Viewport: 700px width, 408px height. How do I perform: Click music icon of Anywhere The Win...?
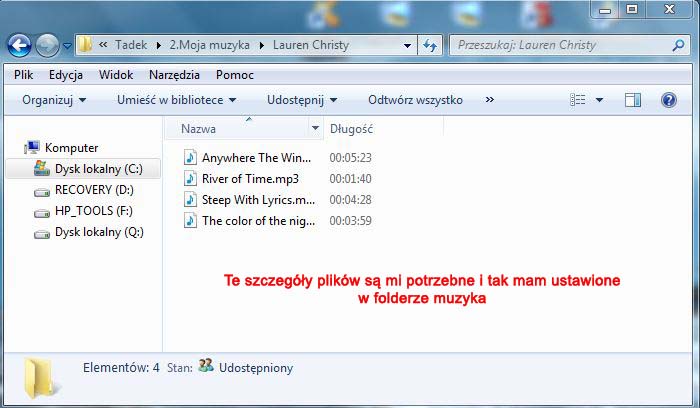[190, 157]
